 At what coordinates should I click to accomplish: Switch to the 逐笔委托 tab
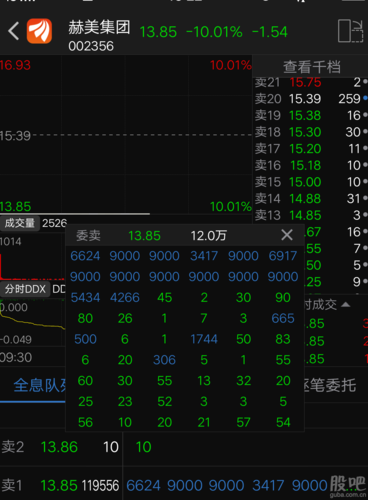click(x=330, y=385)
